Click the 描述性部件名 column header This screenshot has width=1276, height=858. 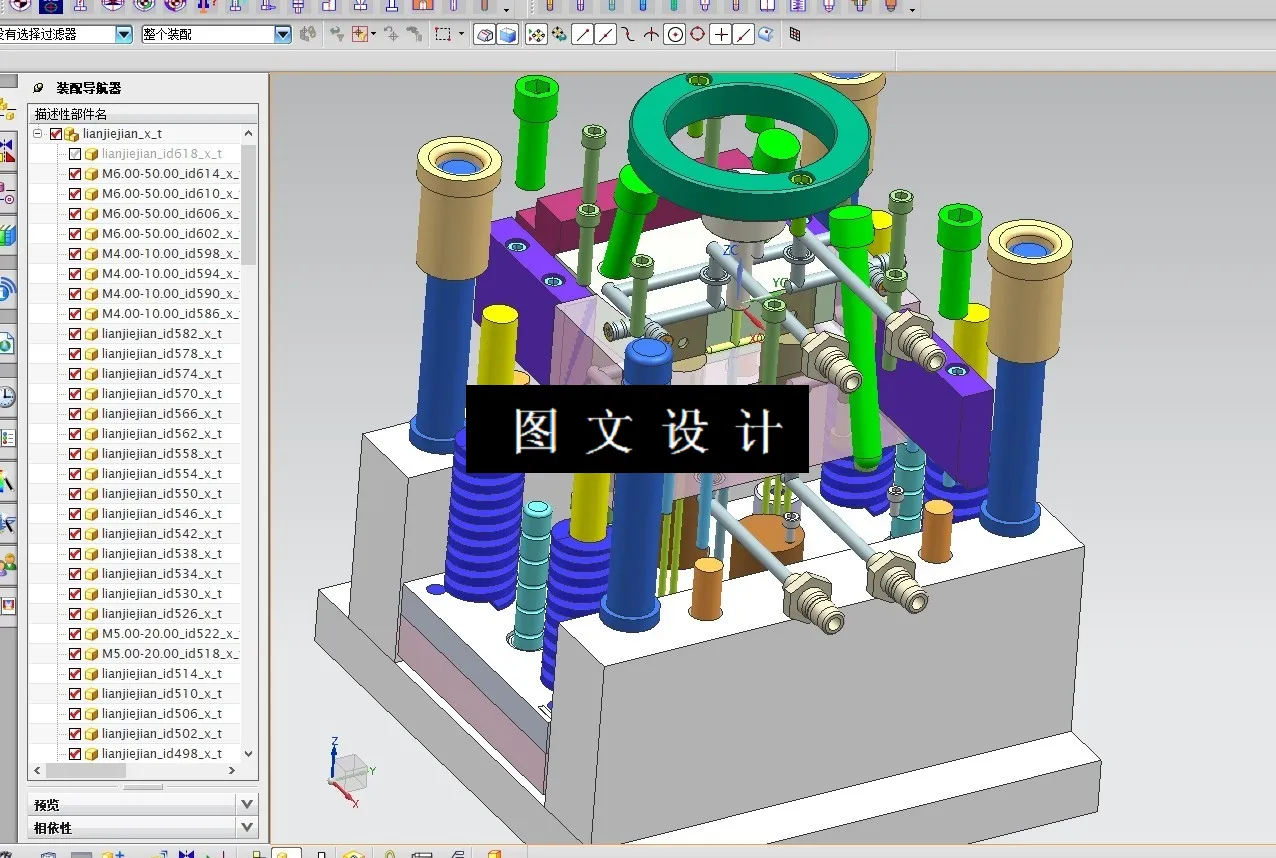(x=143, y=114)
